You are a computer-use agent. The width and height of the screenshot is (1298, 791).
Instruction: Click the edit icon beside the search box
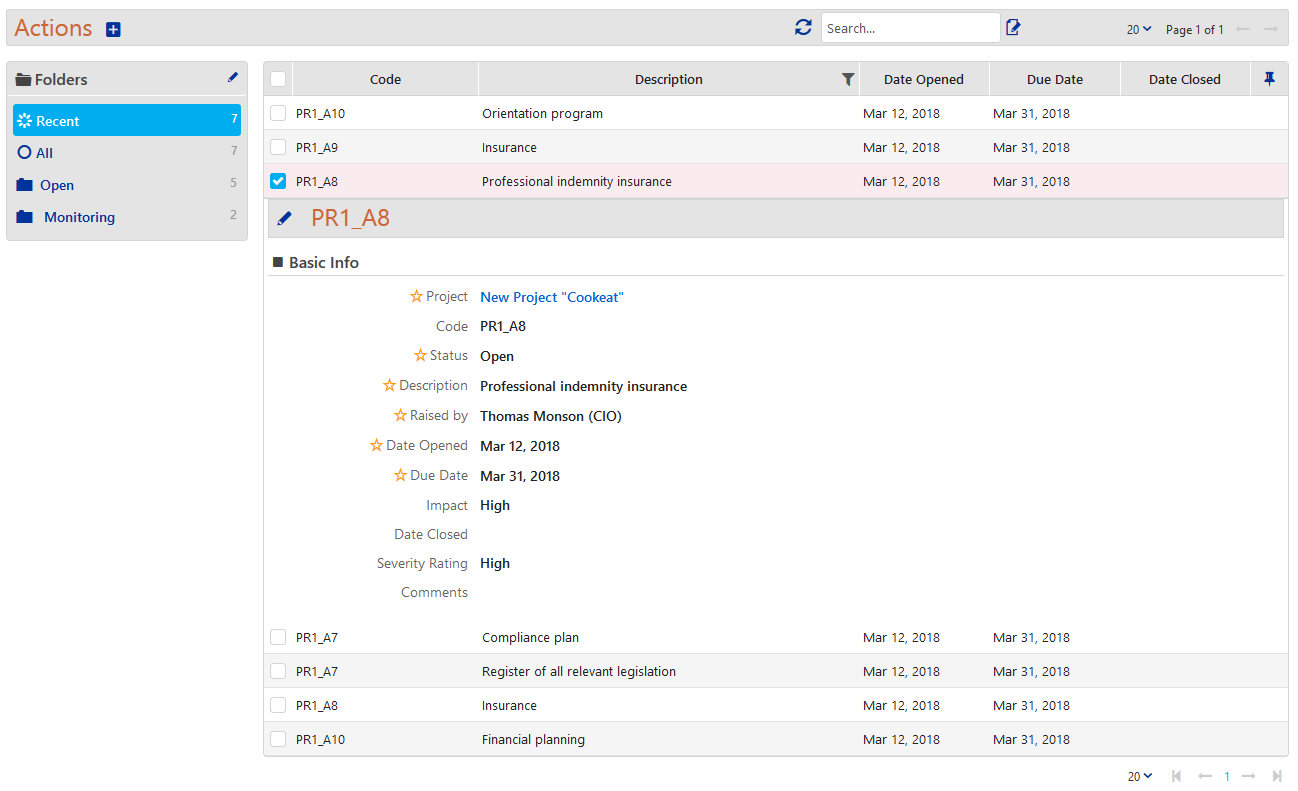coord(1013,28)
